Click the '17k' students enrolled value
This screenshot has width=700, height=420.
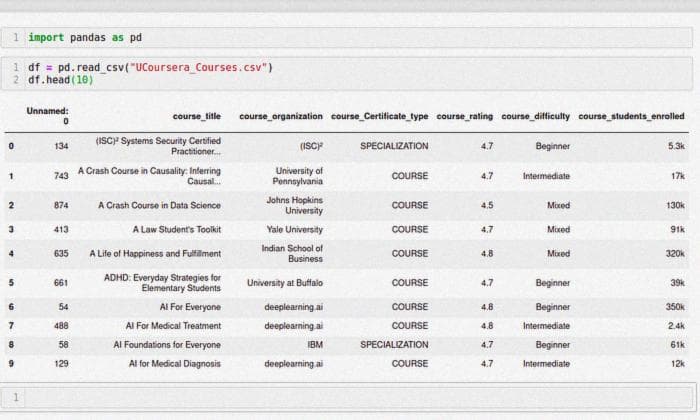678,176
